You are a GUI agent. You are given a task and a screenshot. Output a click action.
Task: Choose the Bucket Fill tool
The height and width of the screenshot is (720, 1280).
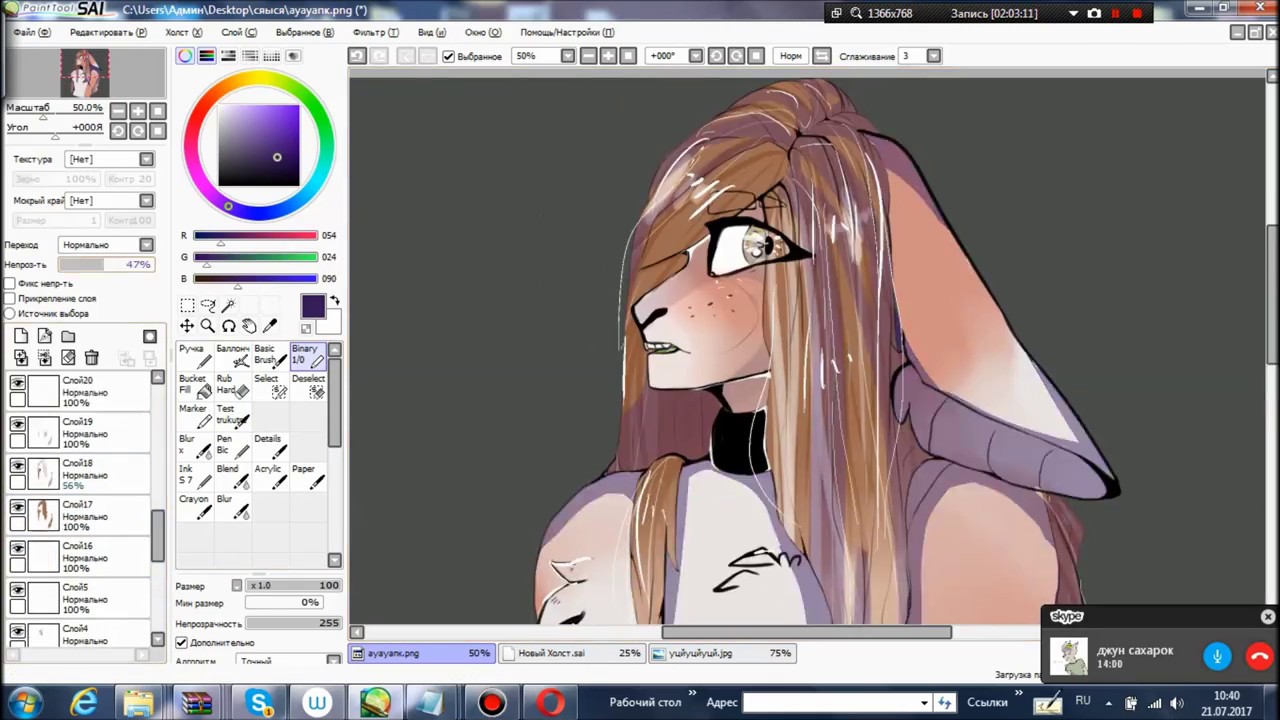(195, 386)
